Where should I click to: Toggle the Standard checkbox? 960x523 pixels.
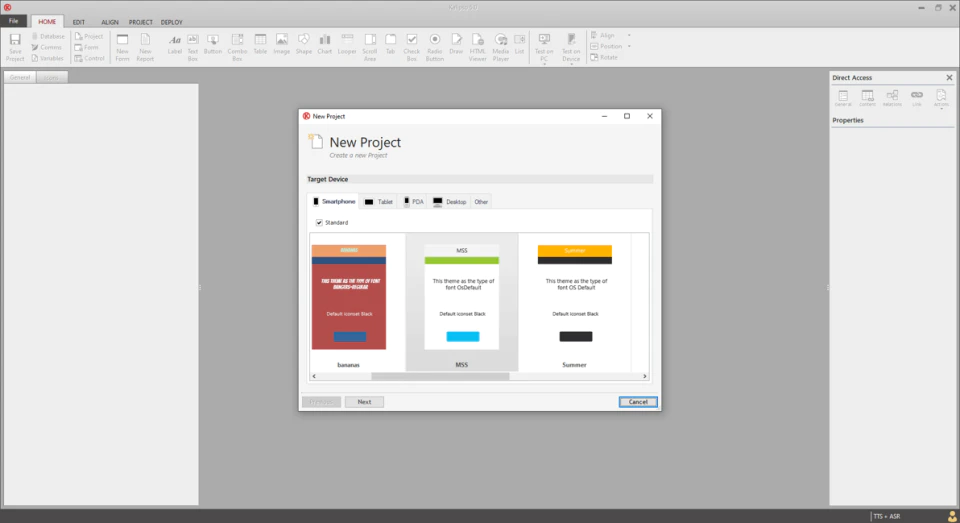coord(319,222)
